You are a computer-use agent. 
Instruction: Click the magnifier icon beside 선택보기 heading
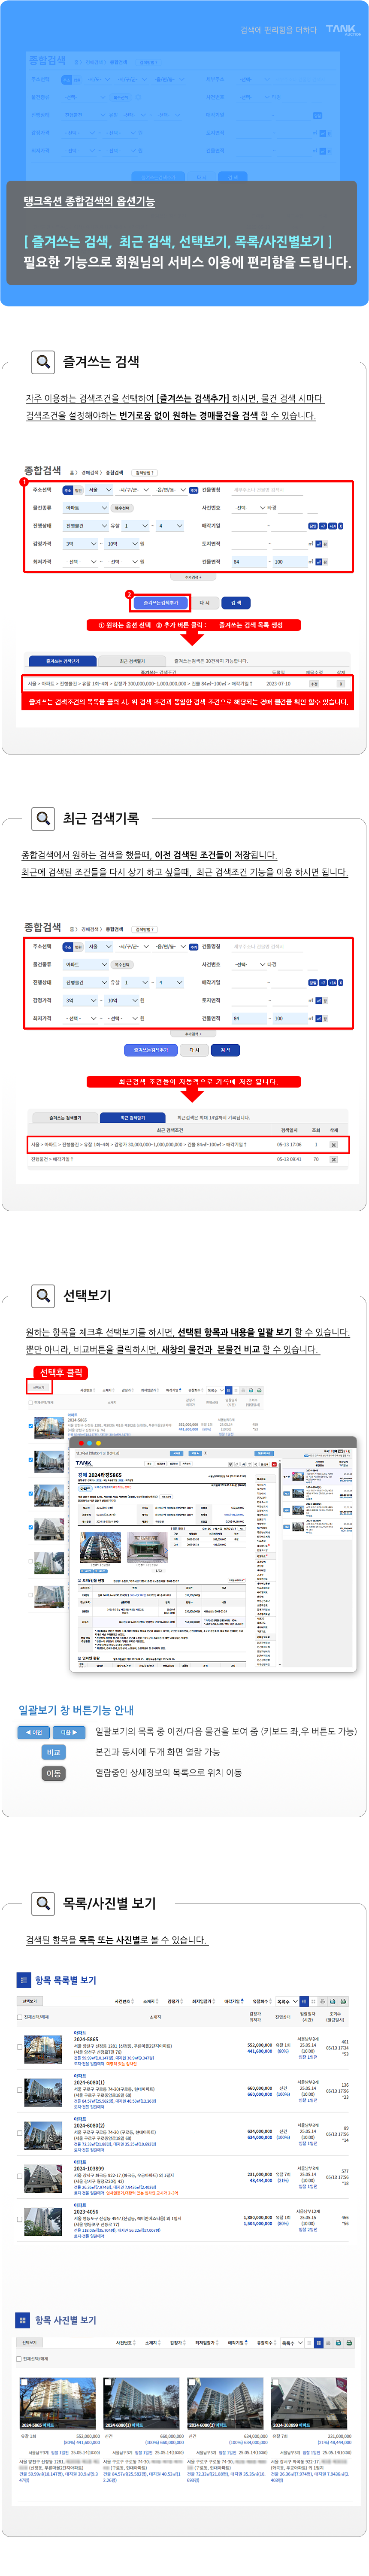(43, 1295)
